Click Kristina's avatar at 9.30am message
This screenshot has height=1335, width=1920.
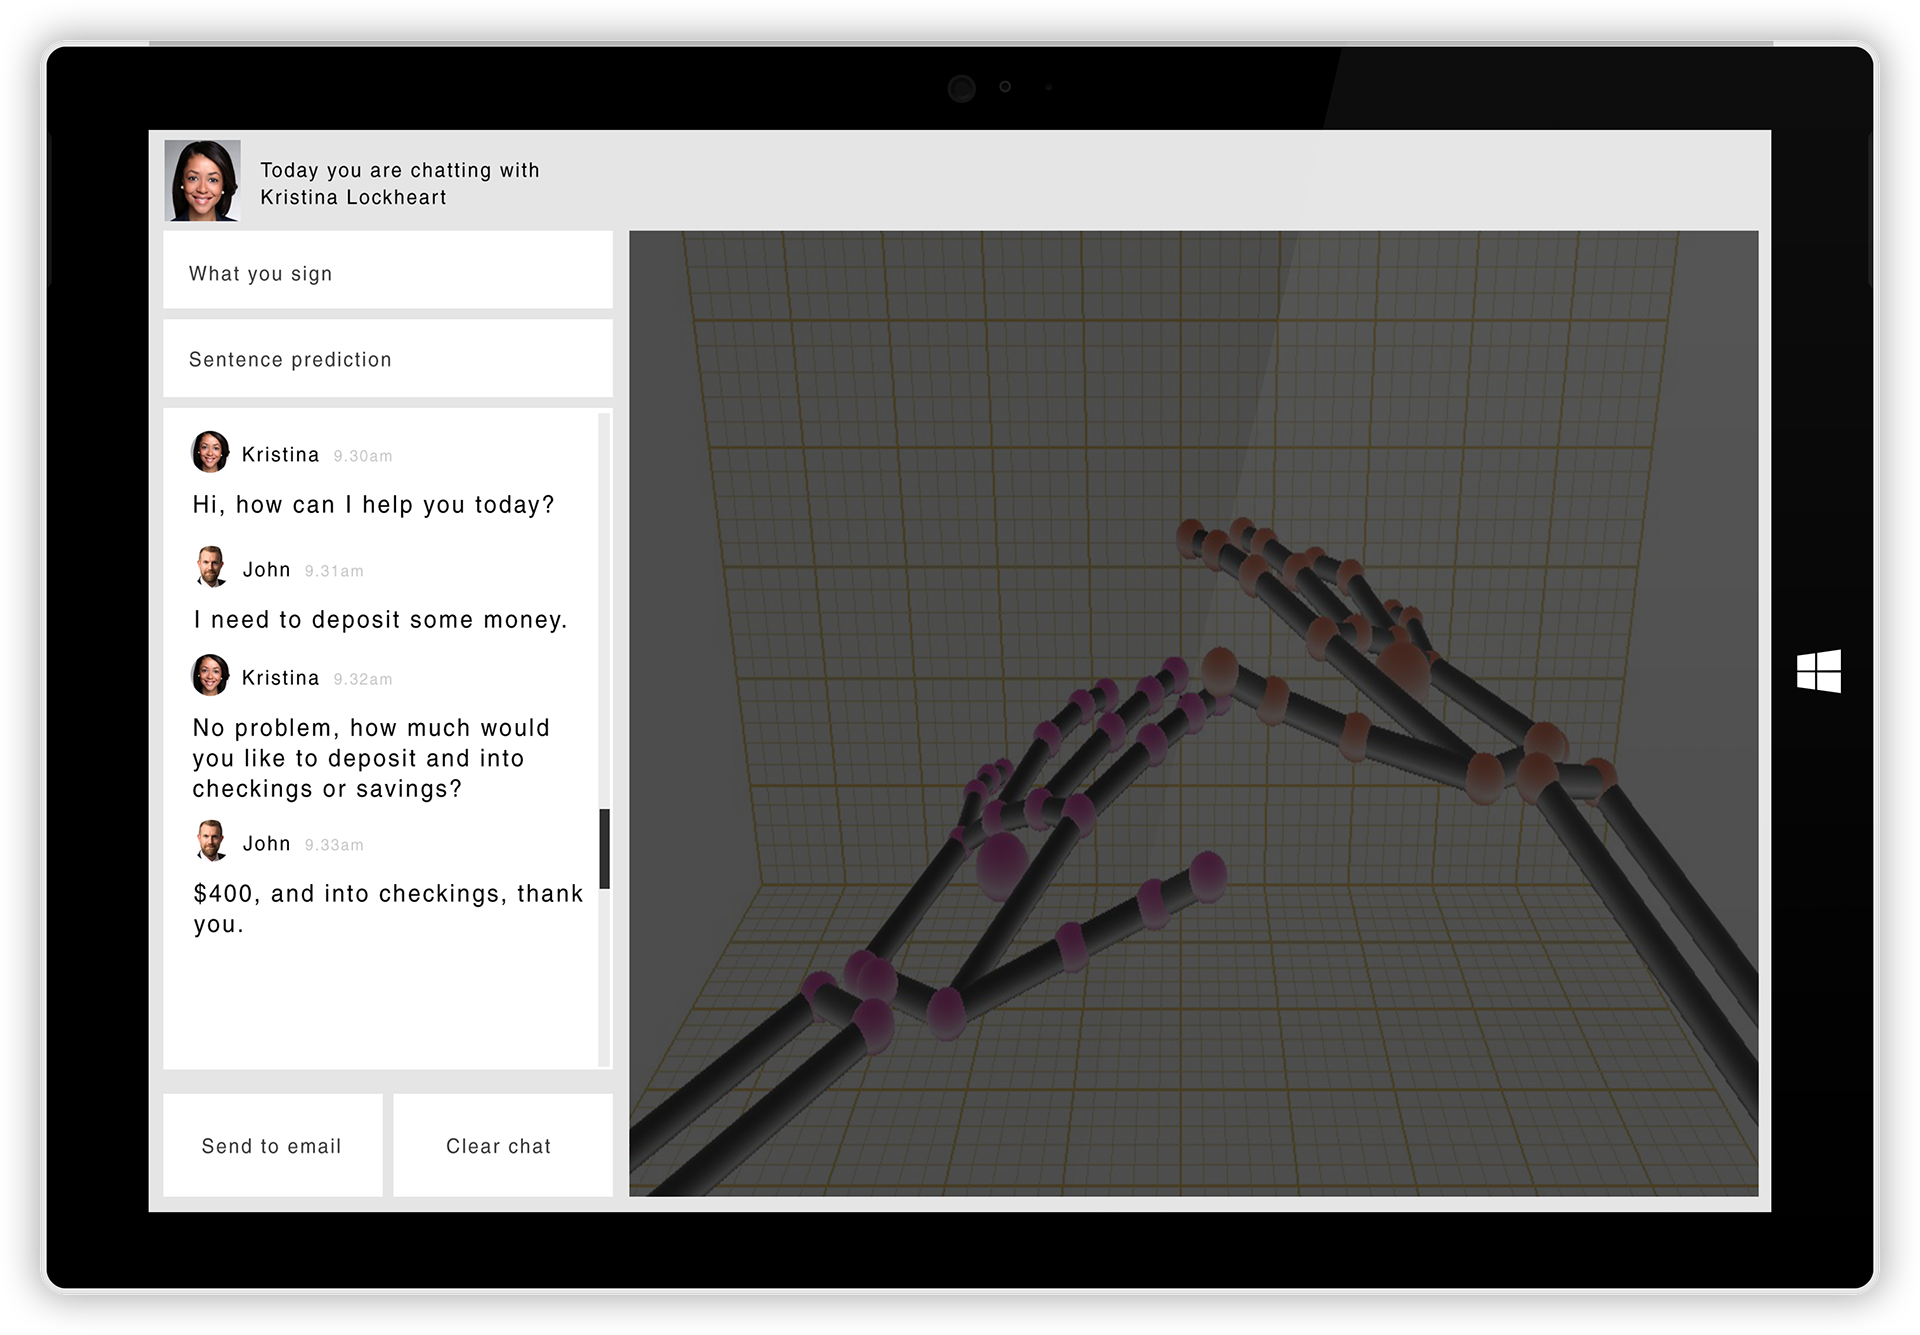(210, 452)
